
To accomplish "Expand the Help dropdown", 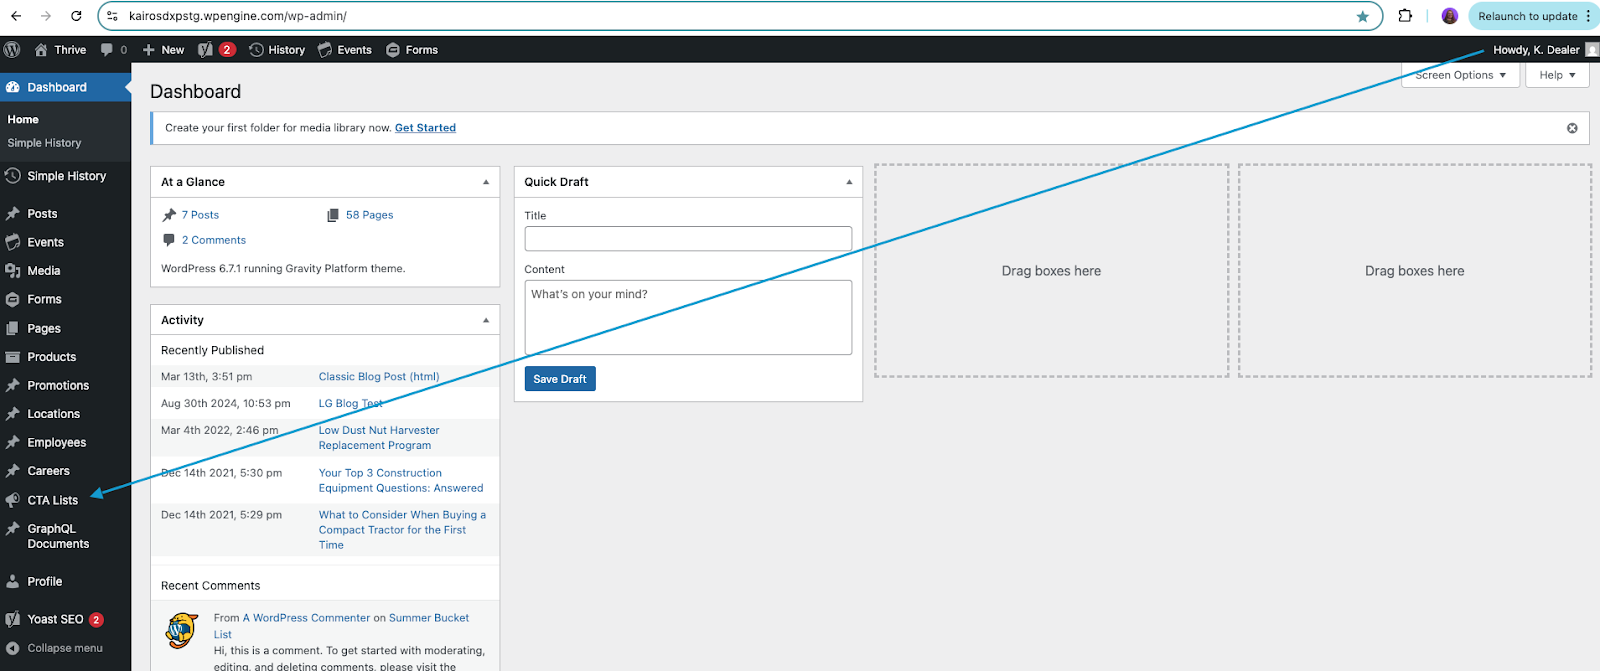I will point(1557,75).
